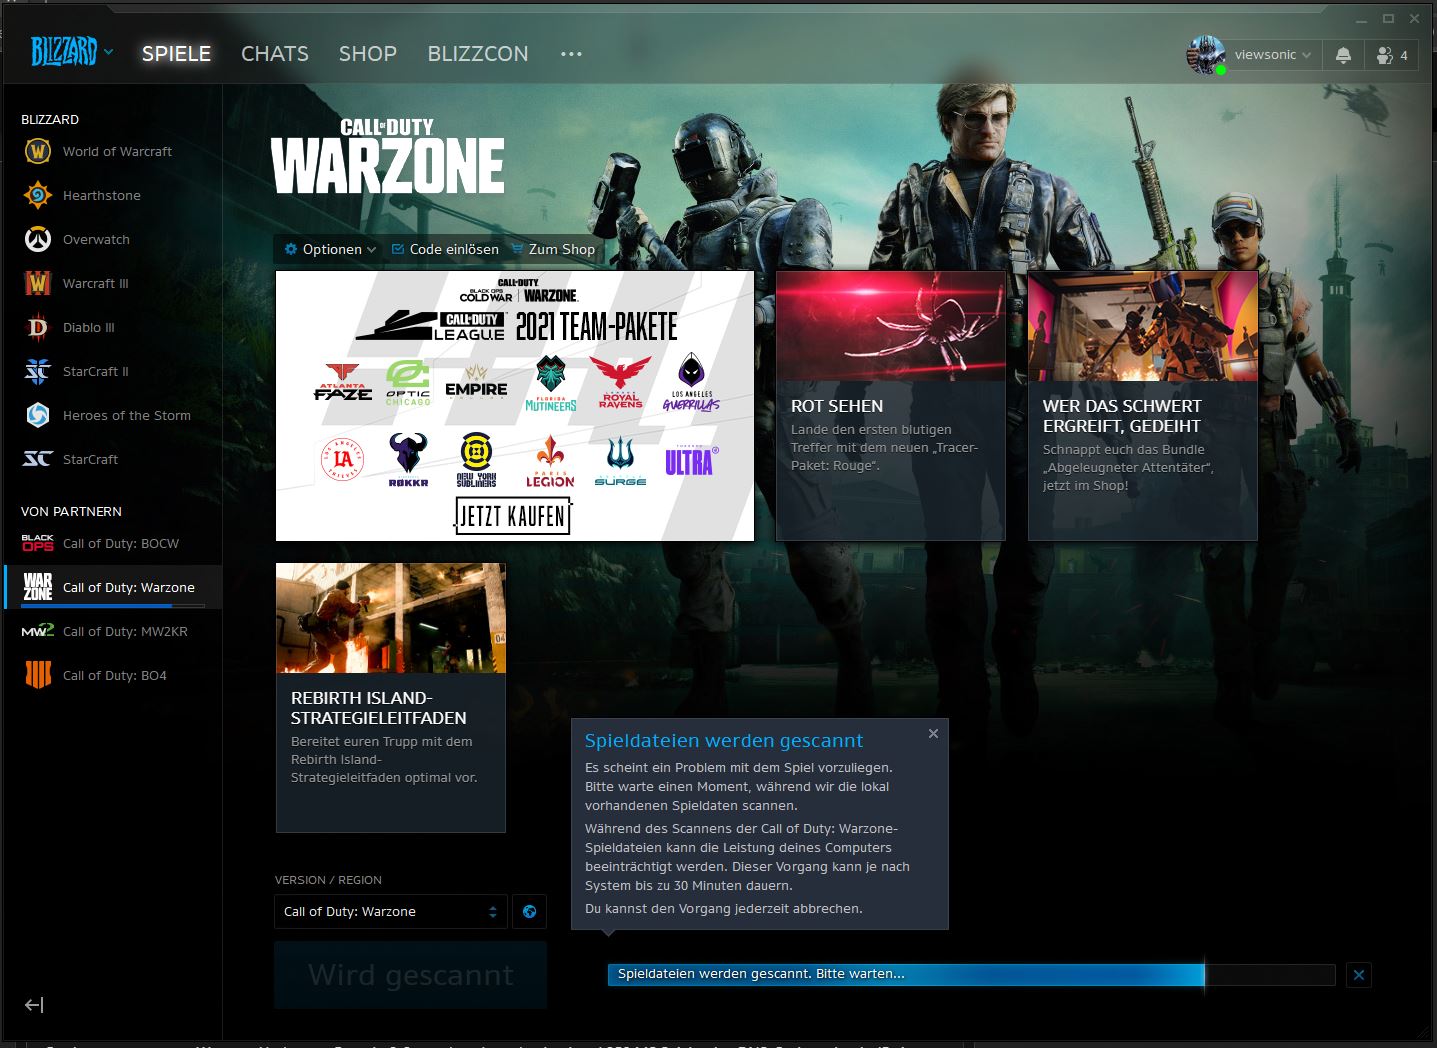1437x1048 pixels.
Task: Open the StarCraft II icon
Action: click(x=38, y=371)
